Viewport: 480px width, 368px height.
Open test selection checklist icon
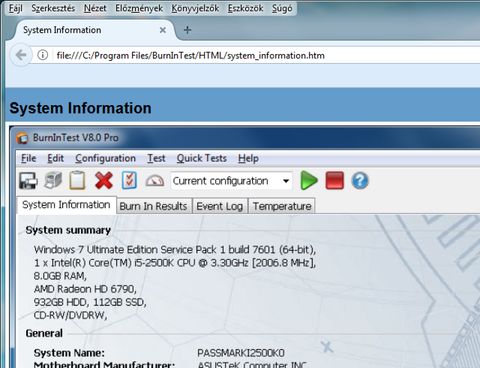click(129, 181)
